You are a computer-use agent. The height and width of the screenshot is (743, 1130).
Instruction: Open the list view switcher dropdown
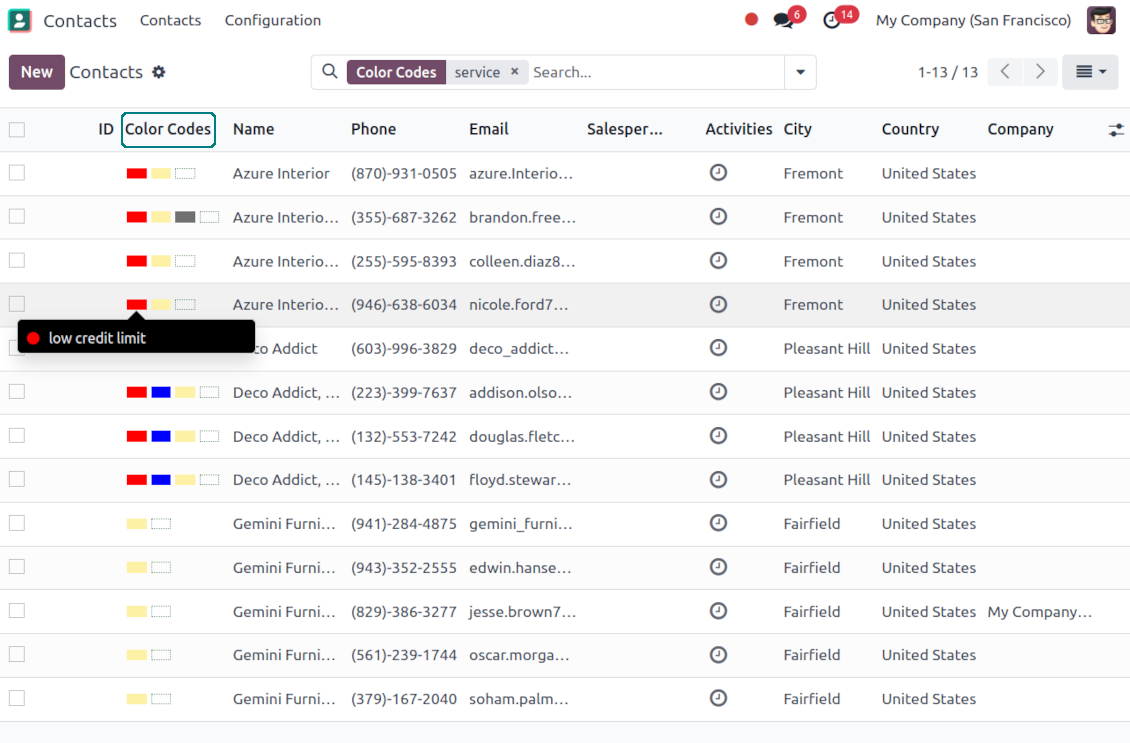click(x=1090, y=72)
